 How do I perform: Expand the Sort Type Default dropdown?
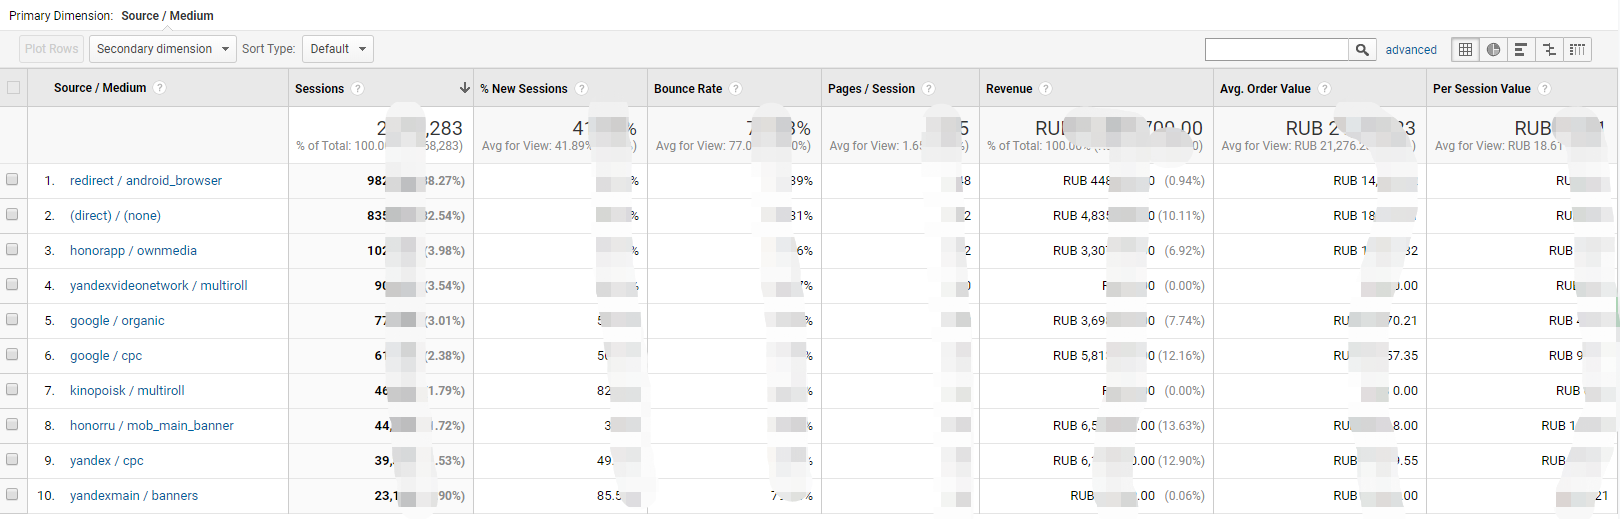click(x=337, y=49)
